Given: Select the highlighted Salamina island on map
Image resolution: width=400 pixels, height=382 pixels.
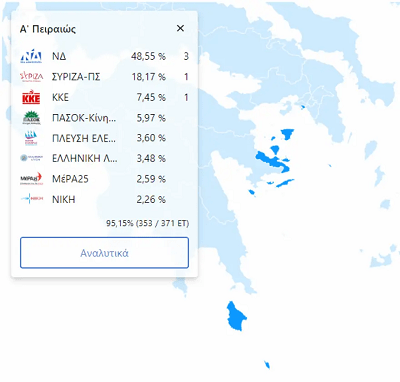Looking at the screenshot, I should (287, 134).
